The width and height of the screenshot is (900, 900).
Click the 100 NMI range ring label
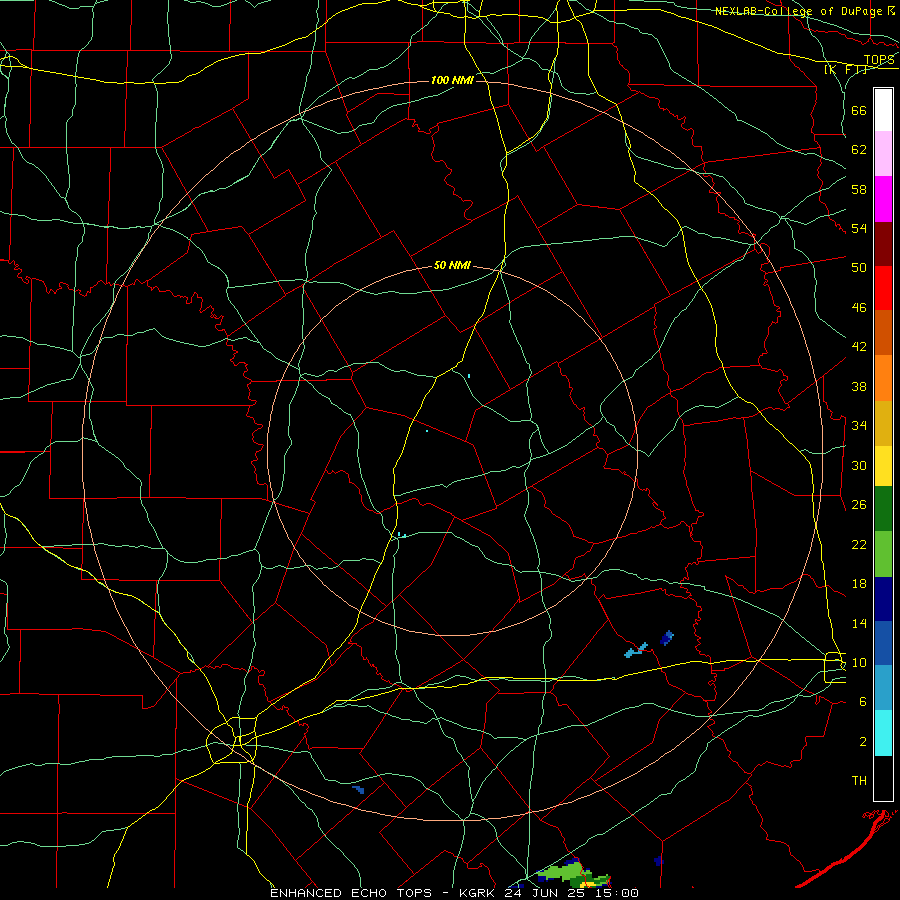point(452,80)
